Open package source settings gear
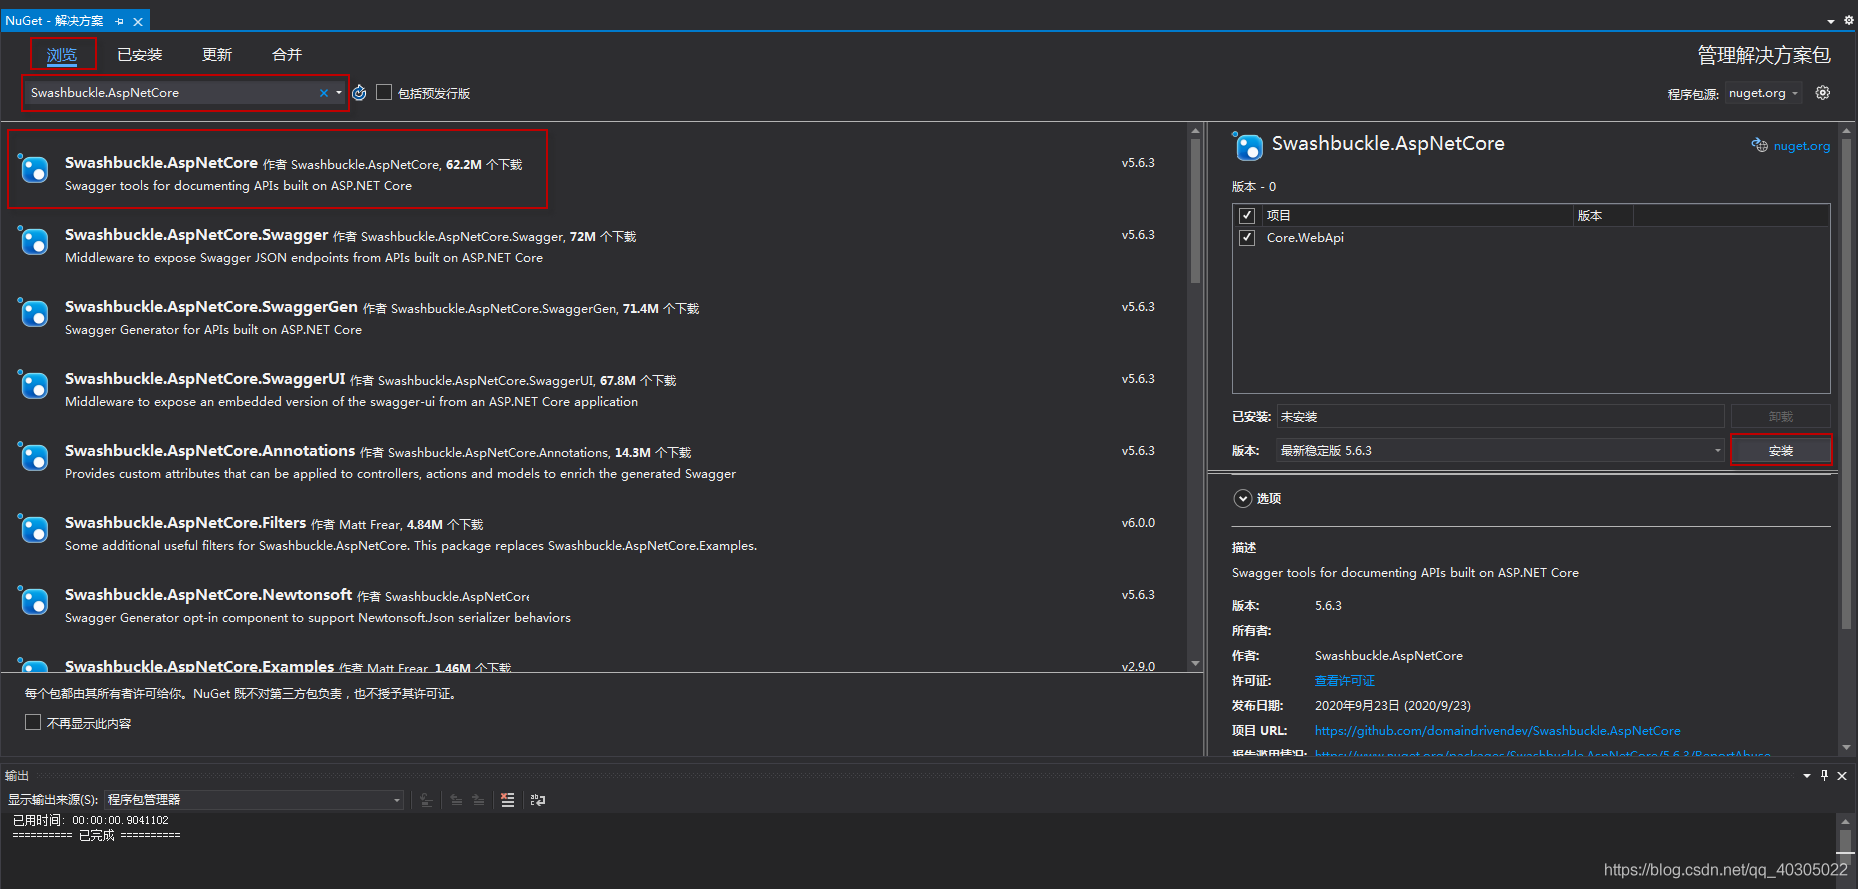Screen dimensions: 1858x889 [1823, 93]
